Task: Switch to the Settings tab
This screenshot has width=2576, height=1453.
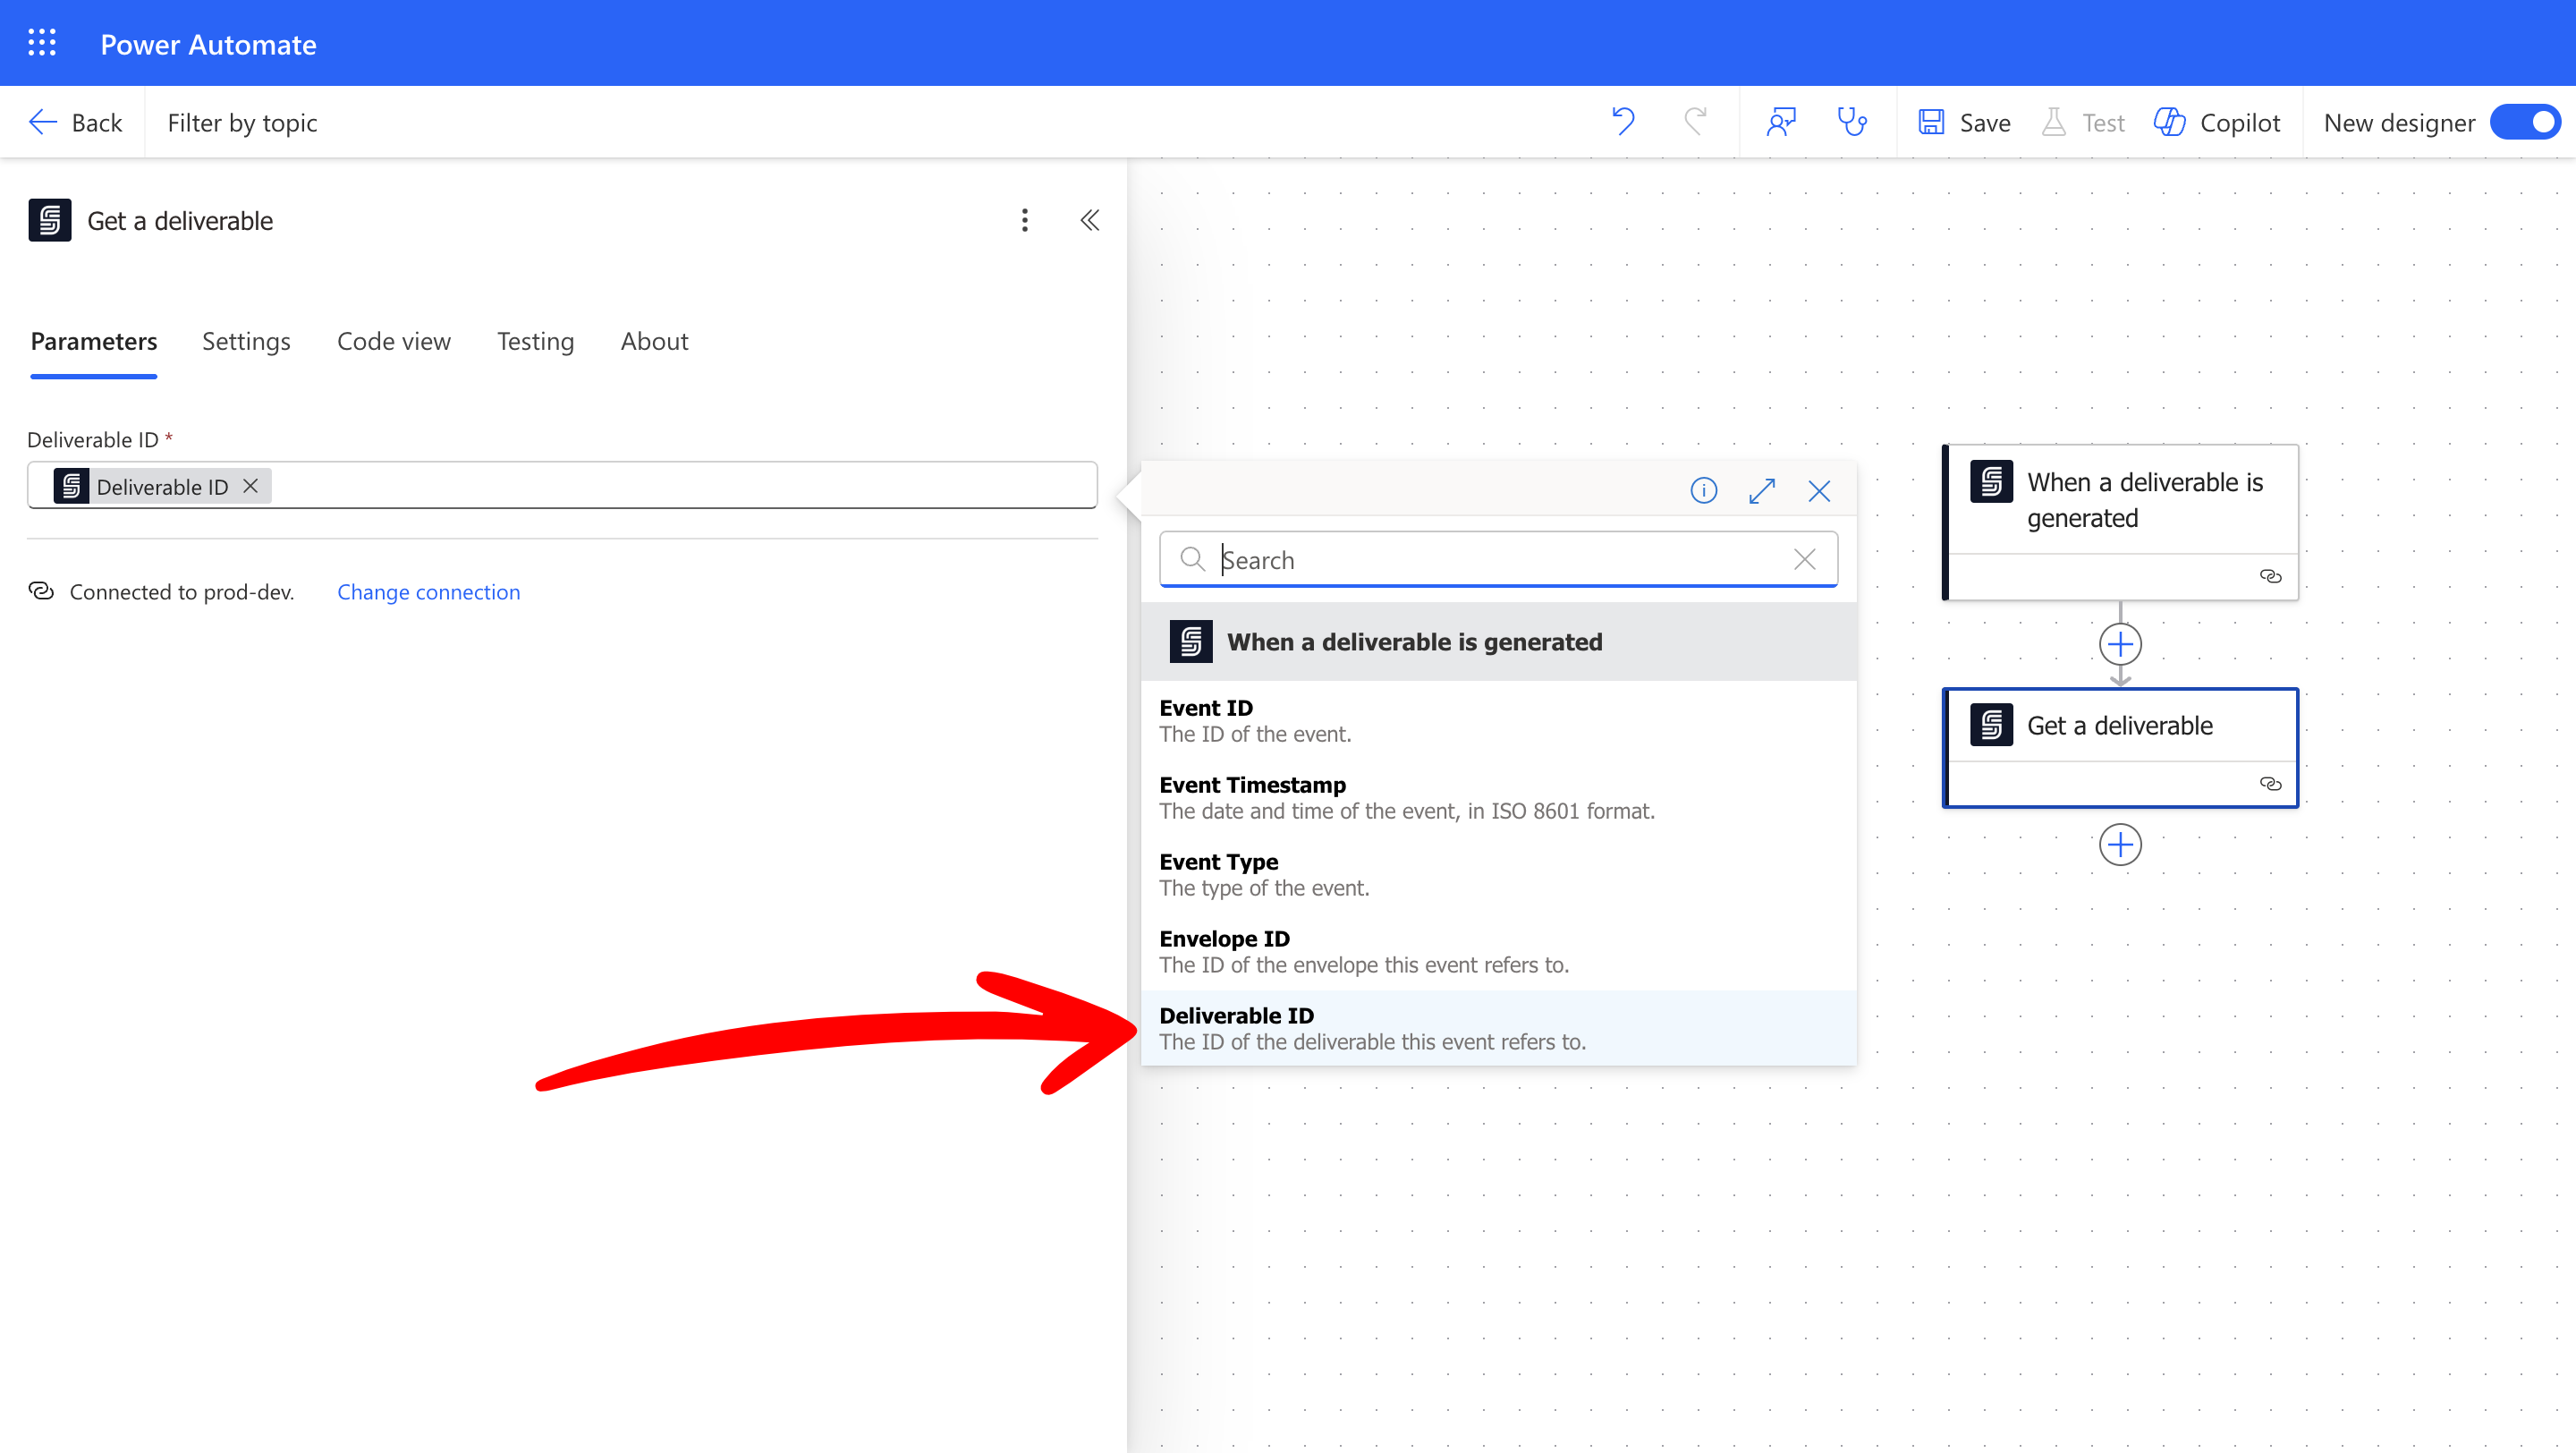Action: 246,341
